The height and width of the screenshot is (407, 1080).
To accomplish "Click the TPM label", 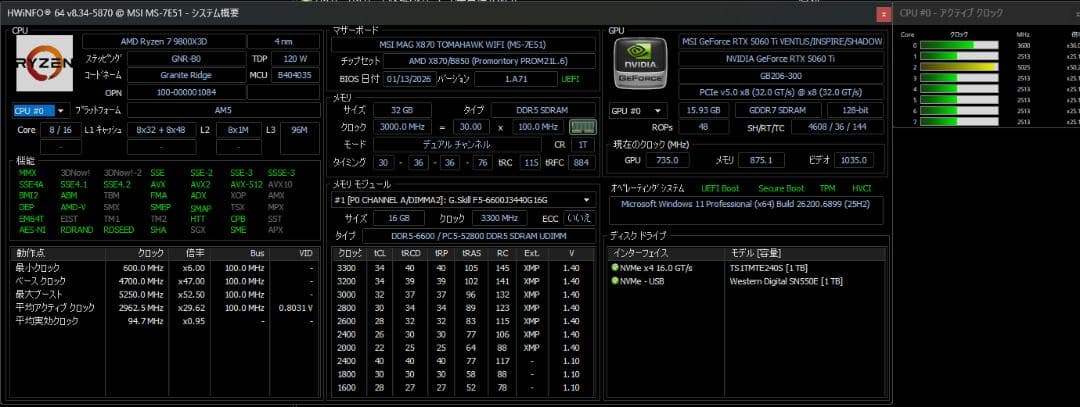I will pyautogui.click(x=827, y=188).
